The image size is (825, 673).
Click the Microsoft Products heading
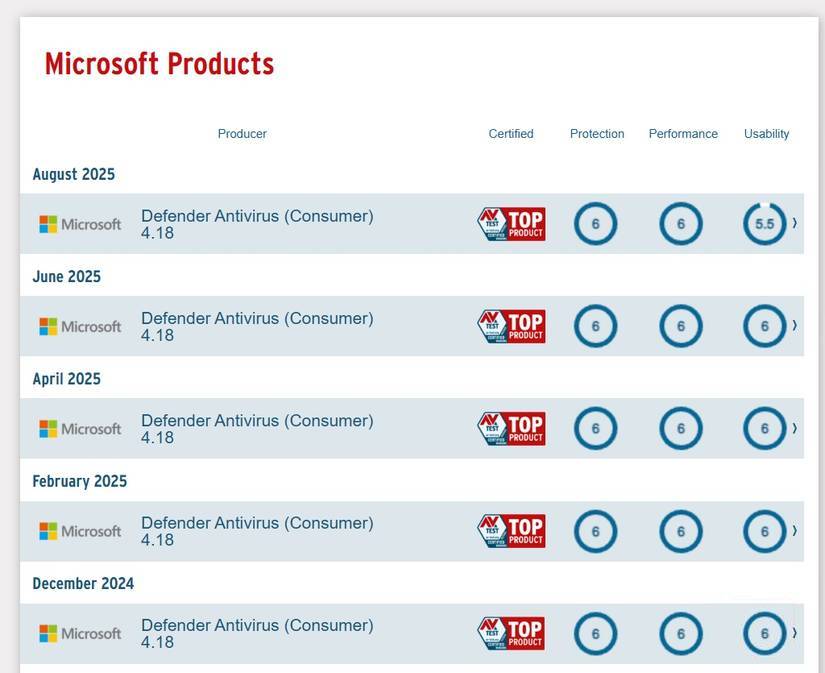point(160,63)
